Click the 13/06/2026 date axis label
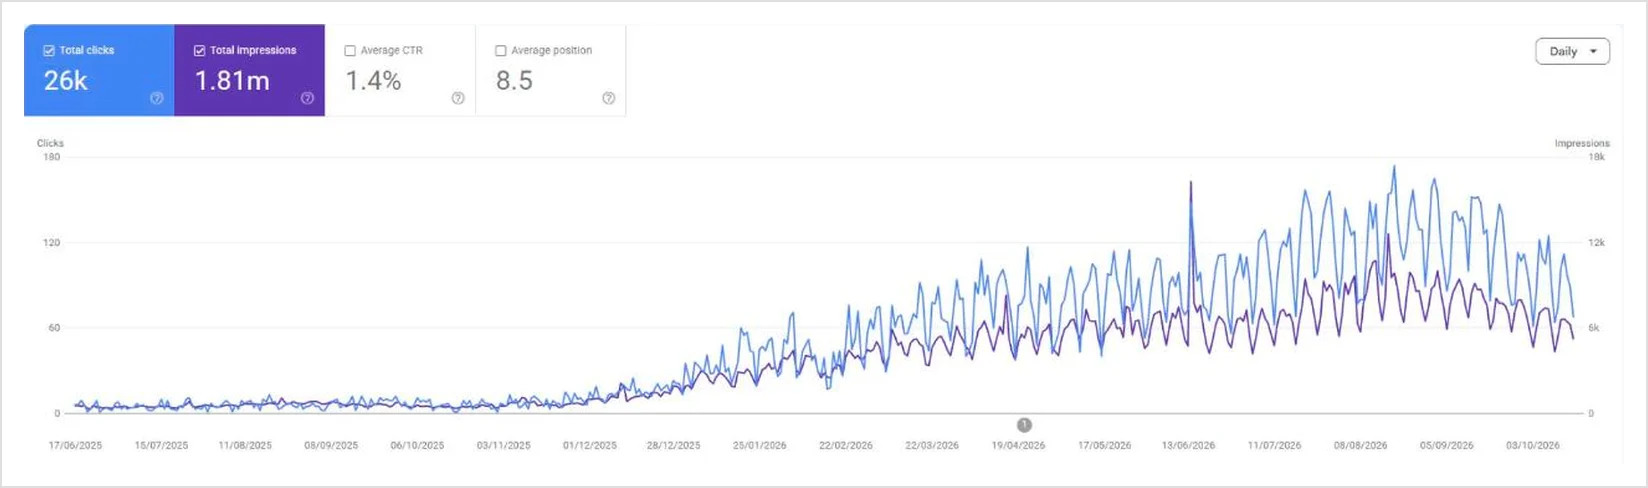 click(1188, 446)
